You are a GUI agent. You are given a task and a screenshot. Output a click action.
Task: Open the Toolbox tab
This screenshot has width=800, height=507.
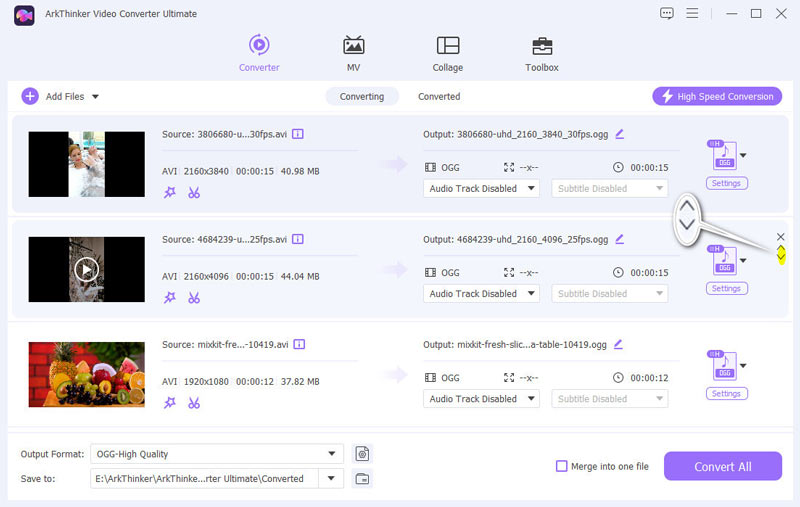coord(542,53)
